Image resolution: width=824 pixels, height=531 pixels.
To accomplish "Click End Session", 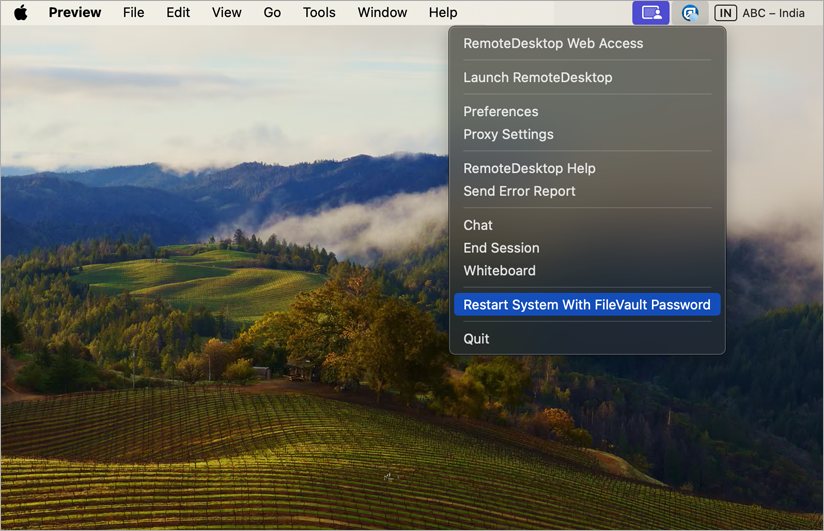I will point(501,249).
